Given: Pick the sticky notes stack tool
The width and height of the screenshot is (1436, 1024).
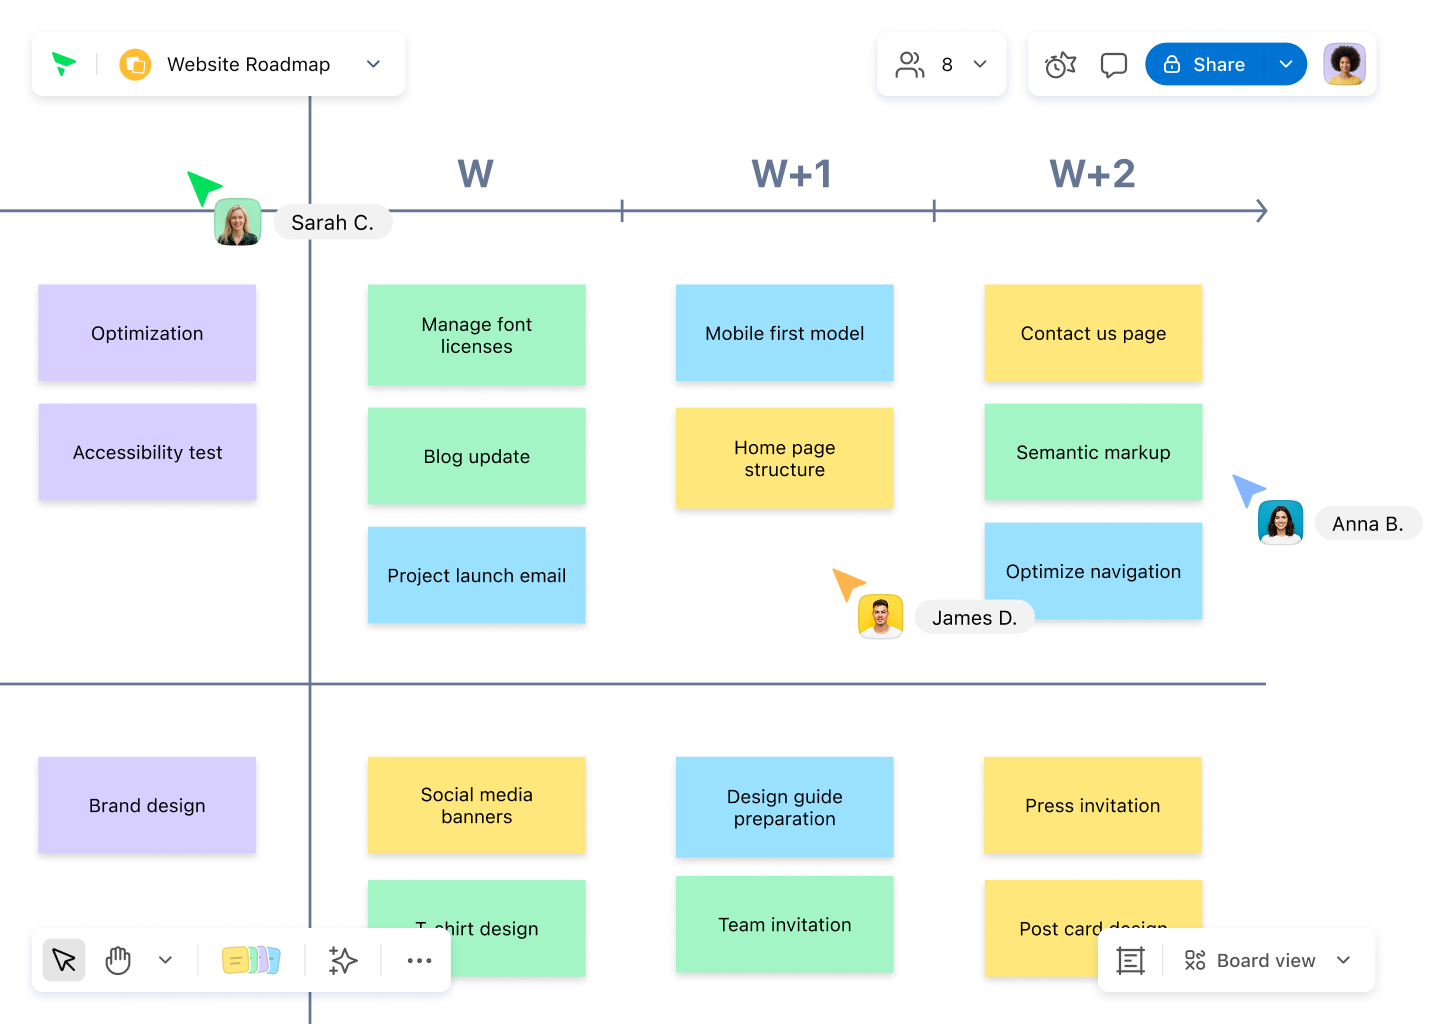Looking at the screenshot, I should click(251, 960).
